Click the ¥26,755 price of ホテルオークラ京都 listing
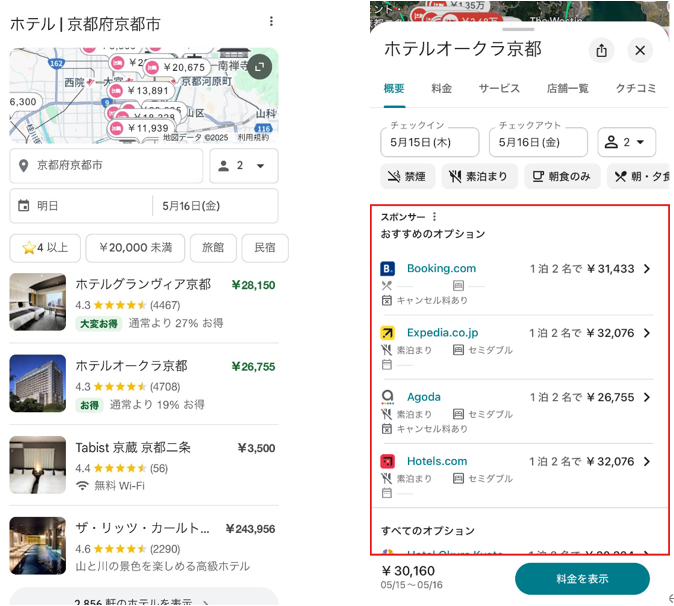The image size is (674, 606). [x=253, y=367]
